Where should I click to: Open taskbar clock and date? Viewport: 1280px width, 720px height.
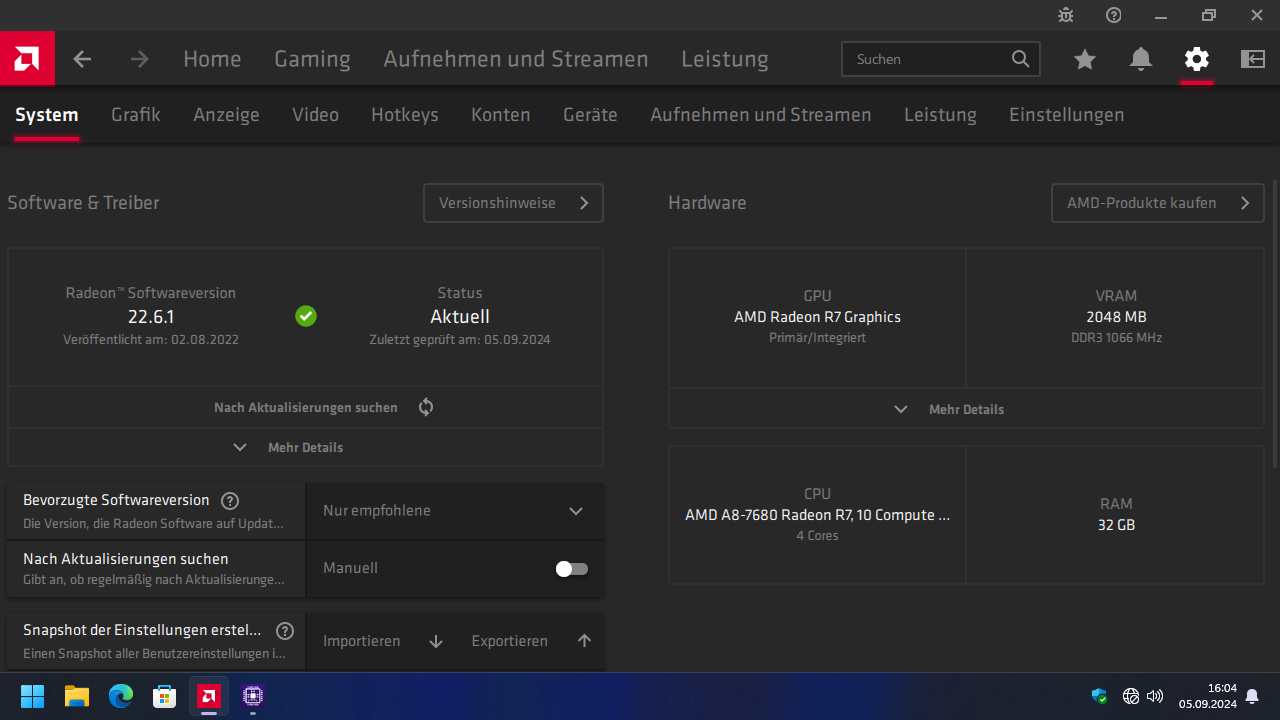click(1207, 696)
